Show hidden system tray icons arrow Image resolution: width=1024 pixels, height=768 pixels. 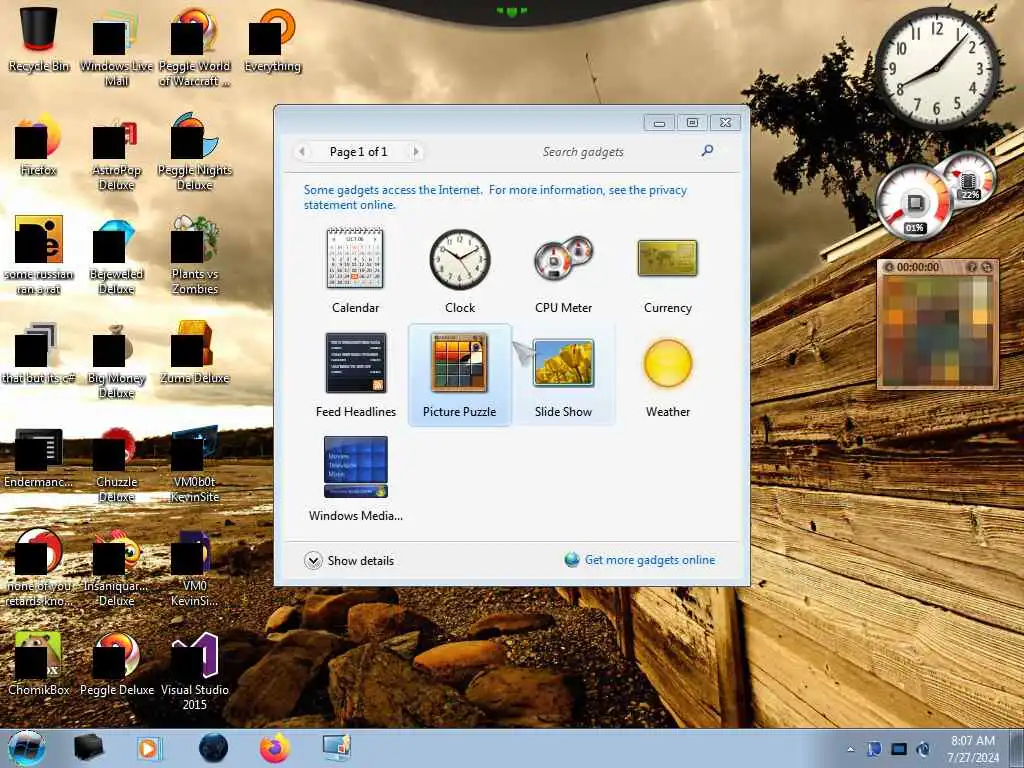pyautogui.click(x=850, y=749)
